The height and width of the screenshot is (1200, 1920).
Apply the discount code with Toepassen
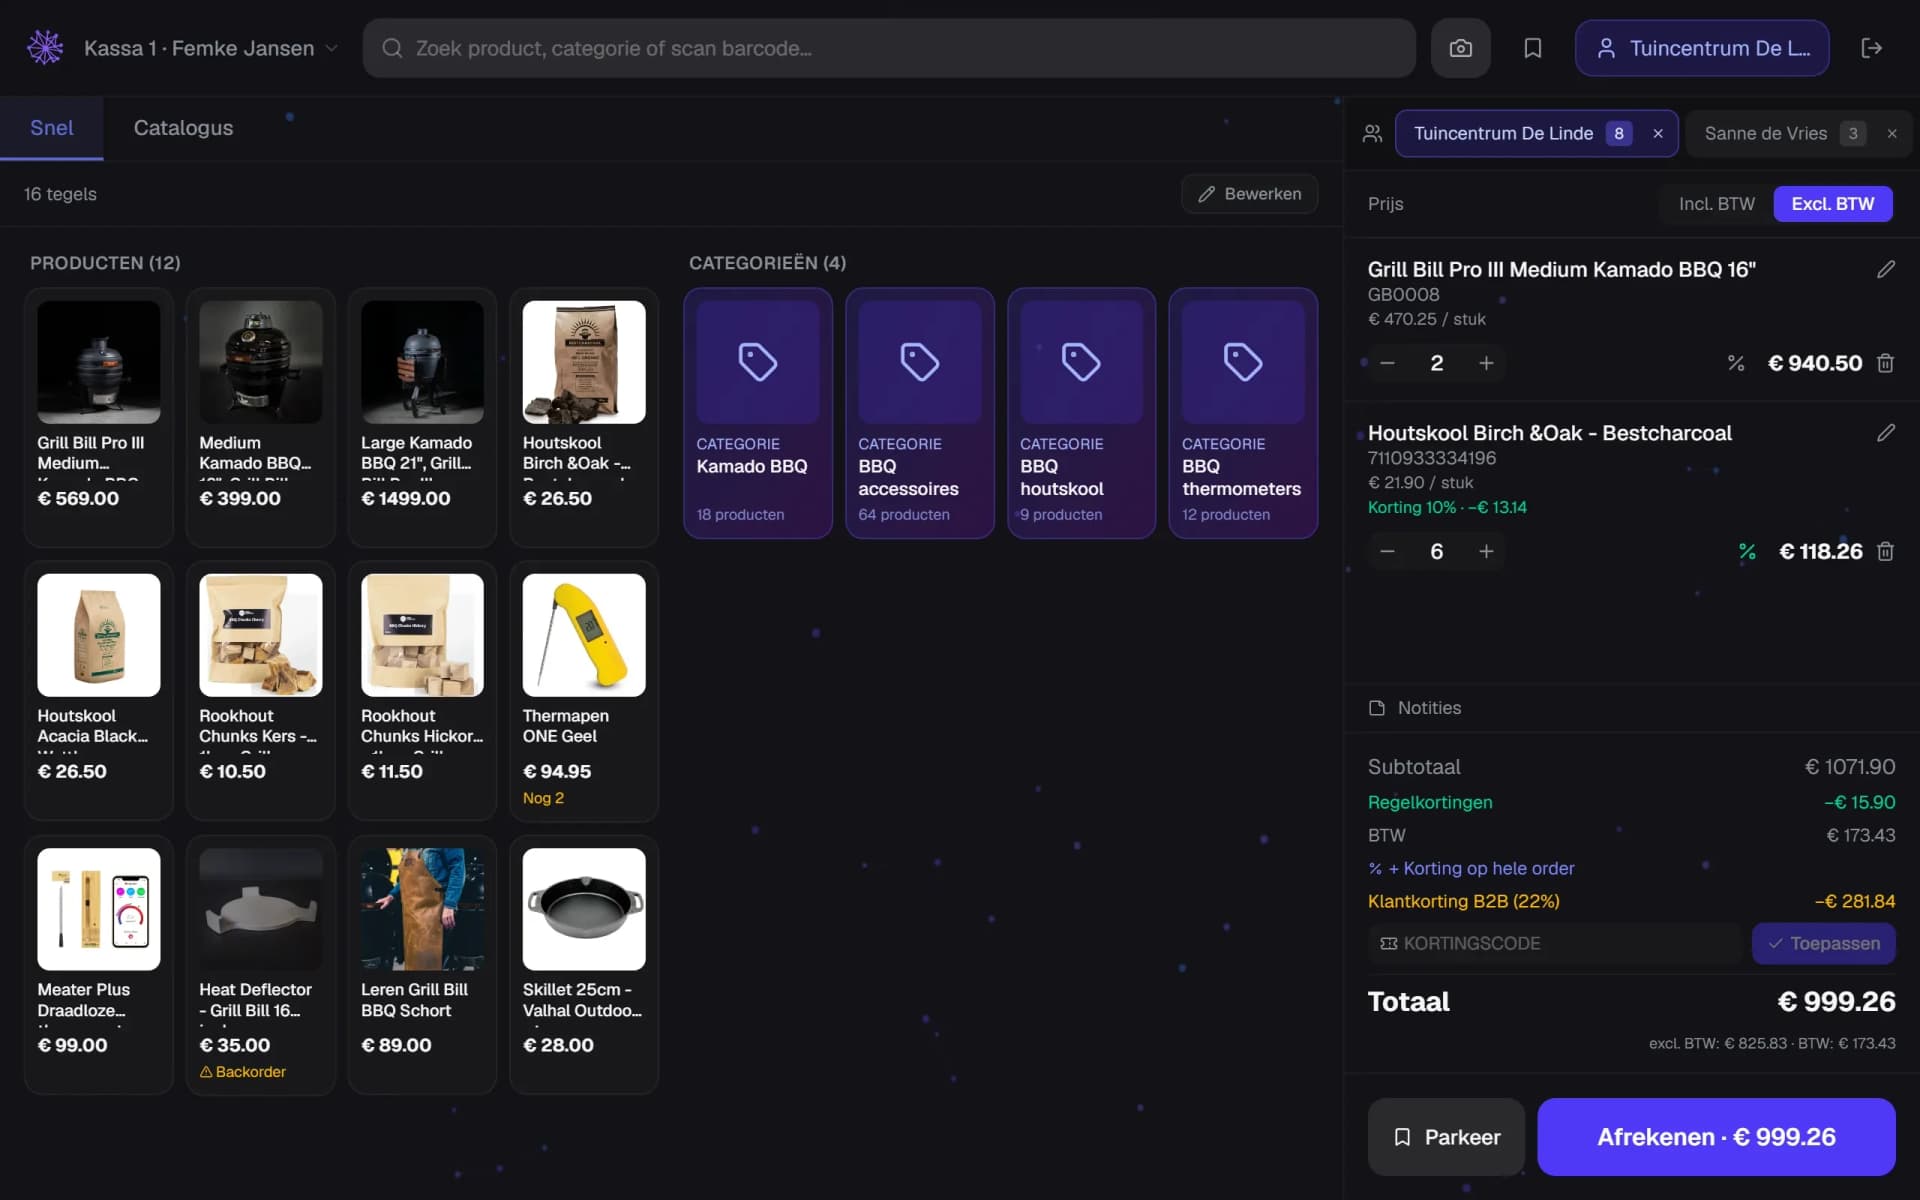coord(1823,944)
